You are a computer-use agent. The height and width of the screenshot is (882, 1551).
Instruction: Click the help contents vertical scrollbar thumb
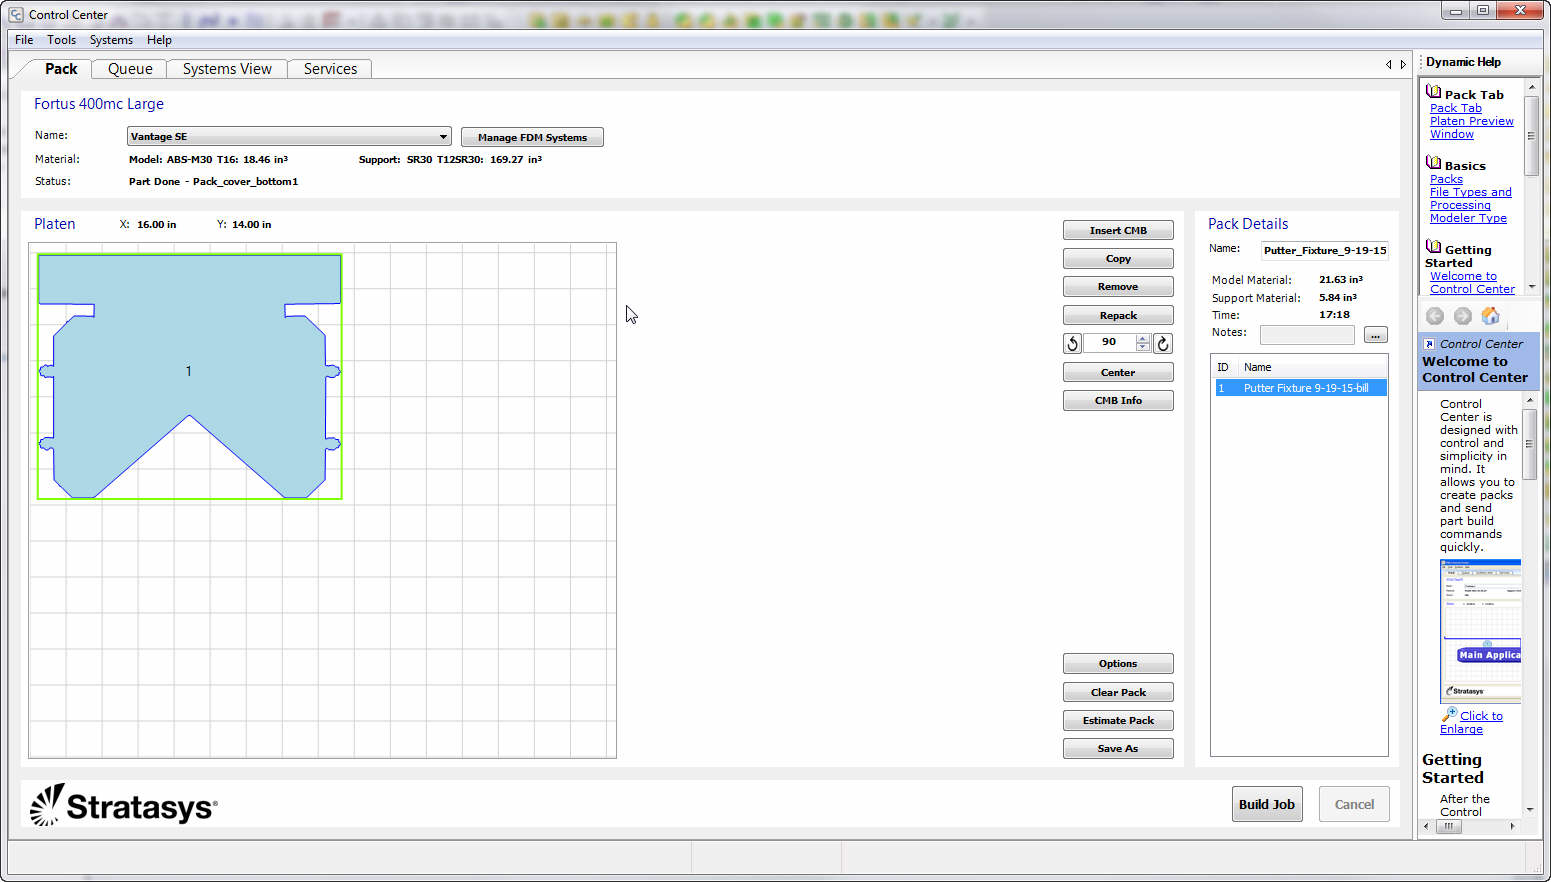point(1531,135)
